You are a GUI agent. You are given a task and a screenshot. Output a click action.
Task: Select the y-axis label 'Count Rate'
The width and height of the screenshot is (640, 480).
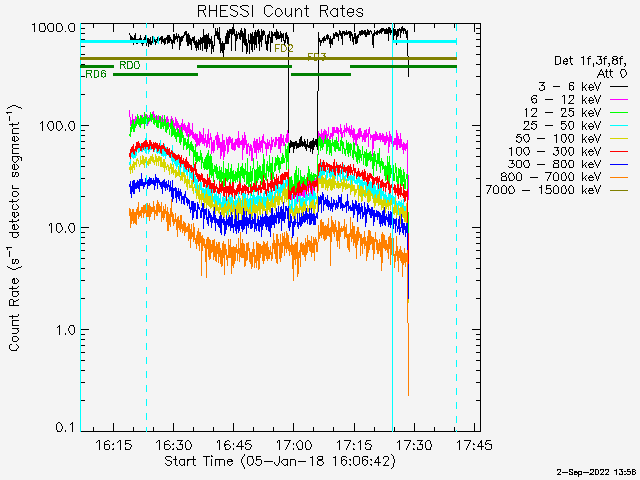(14, 314)
